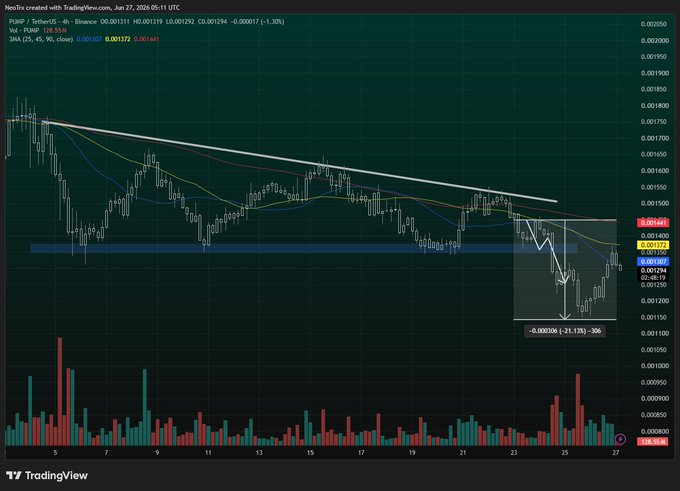
Task: Click the 0.001100 price axis label
Action: (x=654, y=333)
